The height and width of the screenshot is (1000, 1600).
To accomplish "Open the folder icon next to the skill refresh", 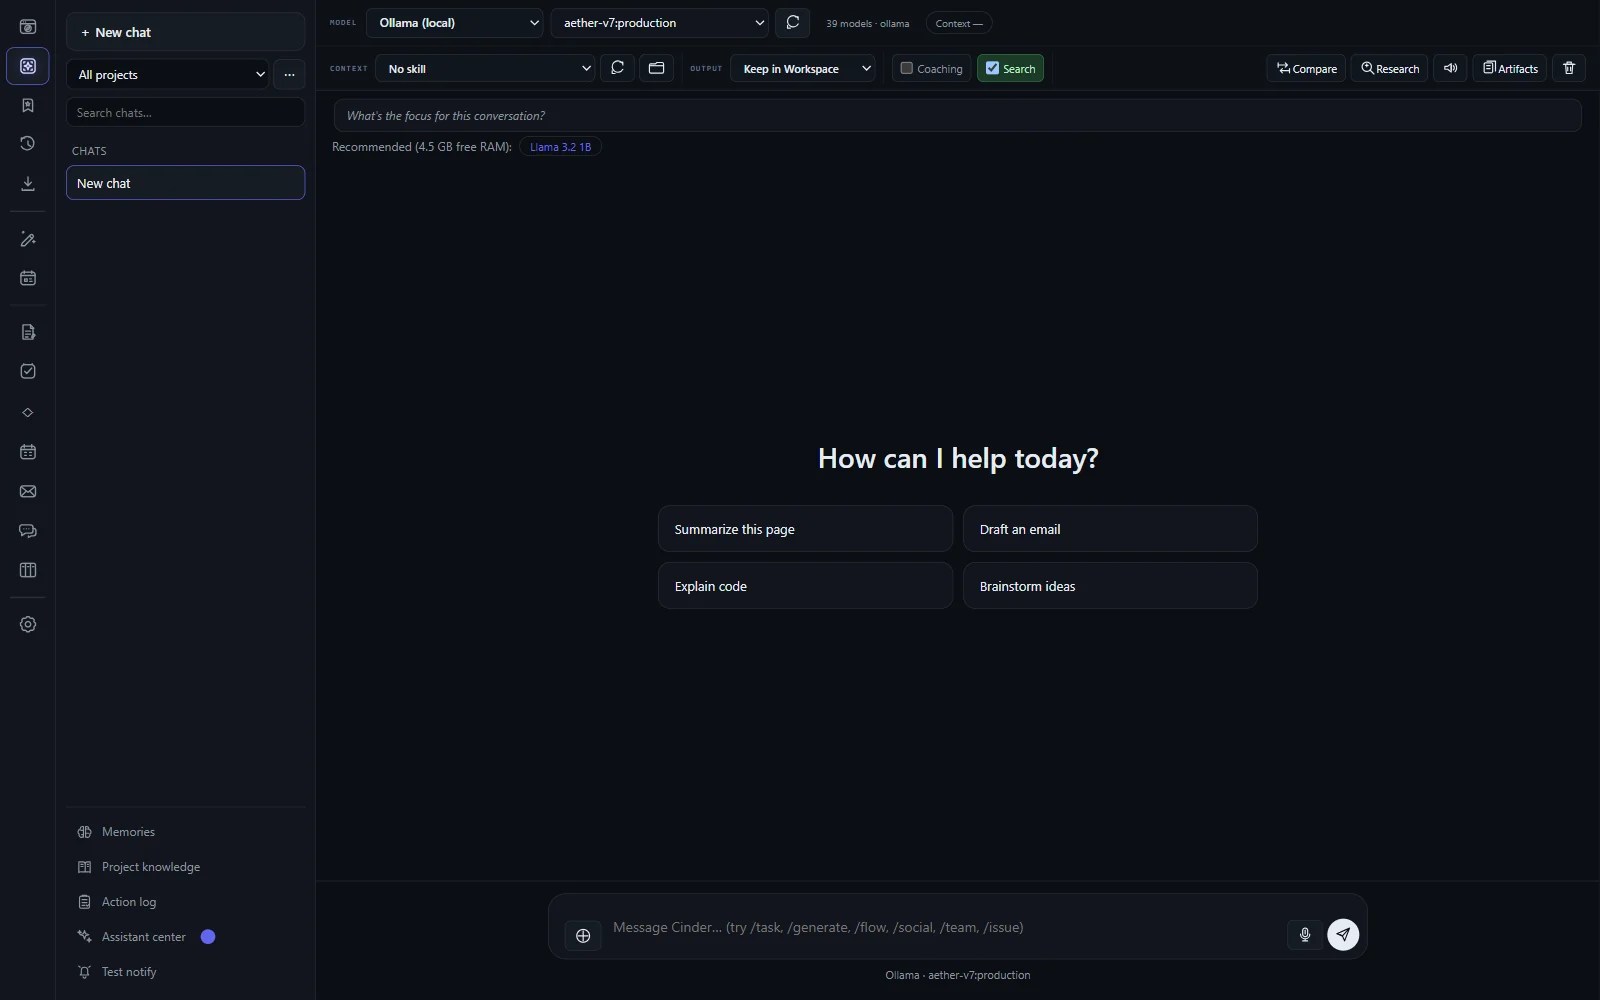I will point(656,68).
